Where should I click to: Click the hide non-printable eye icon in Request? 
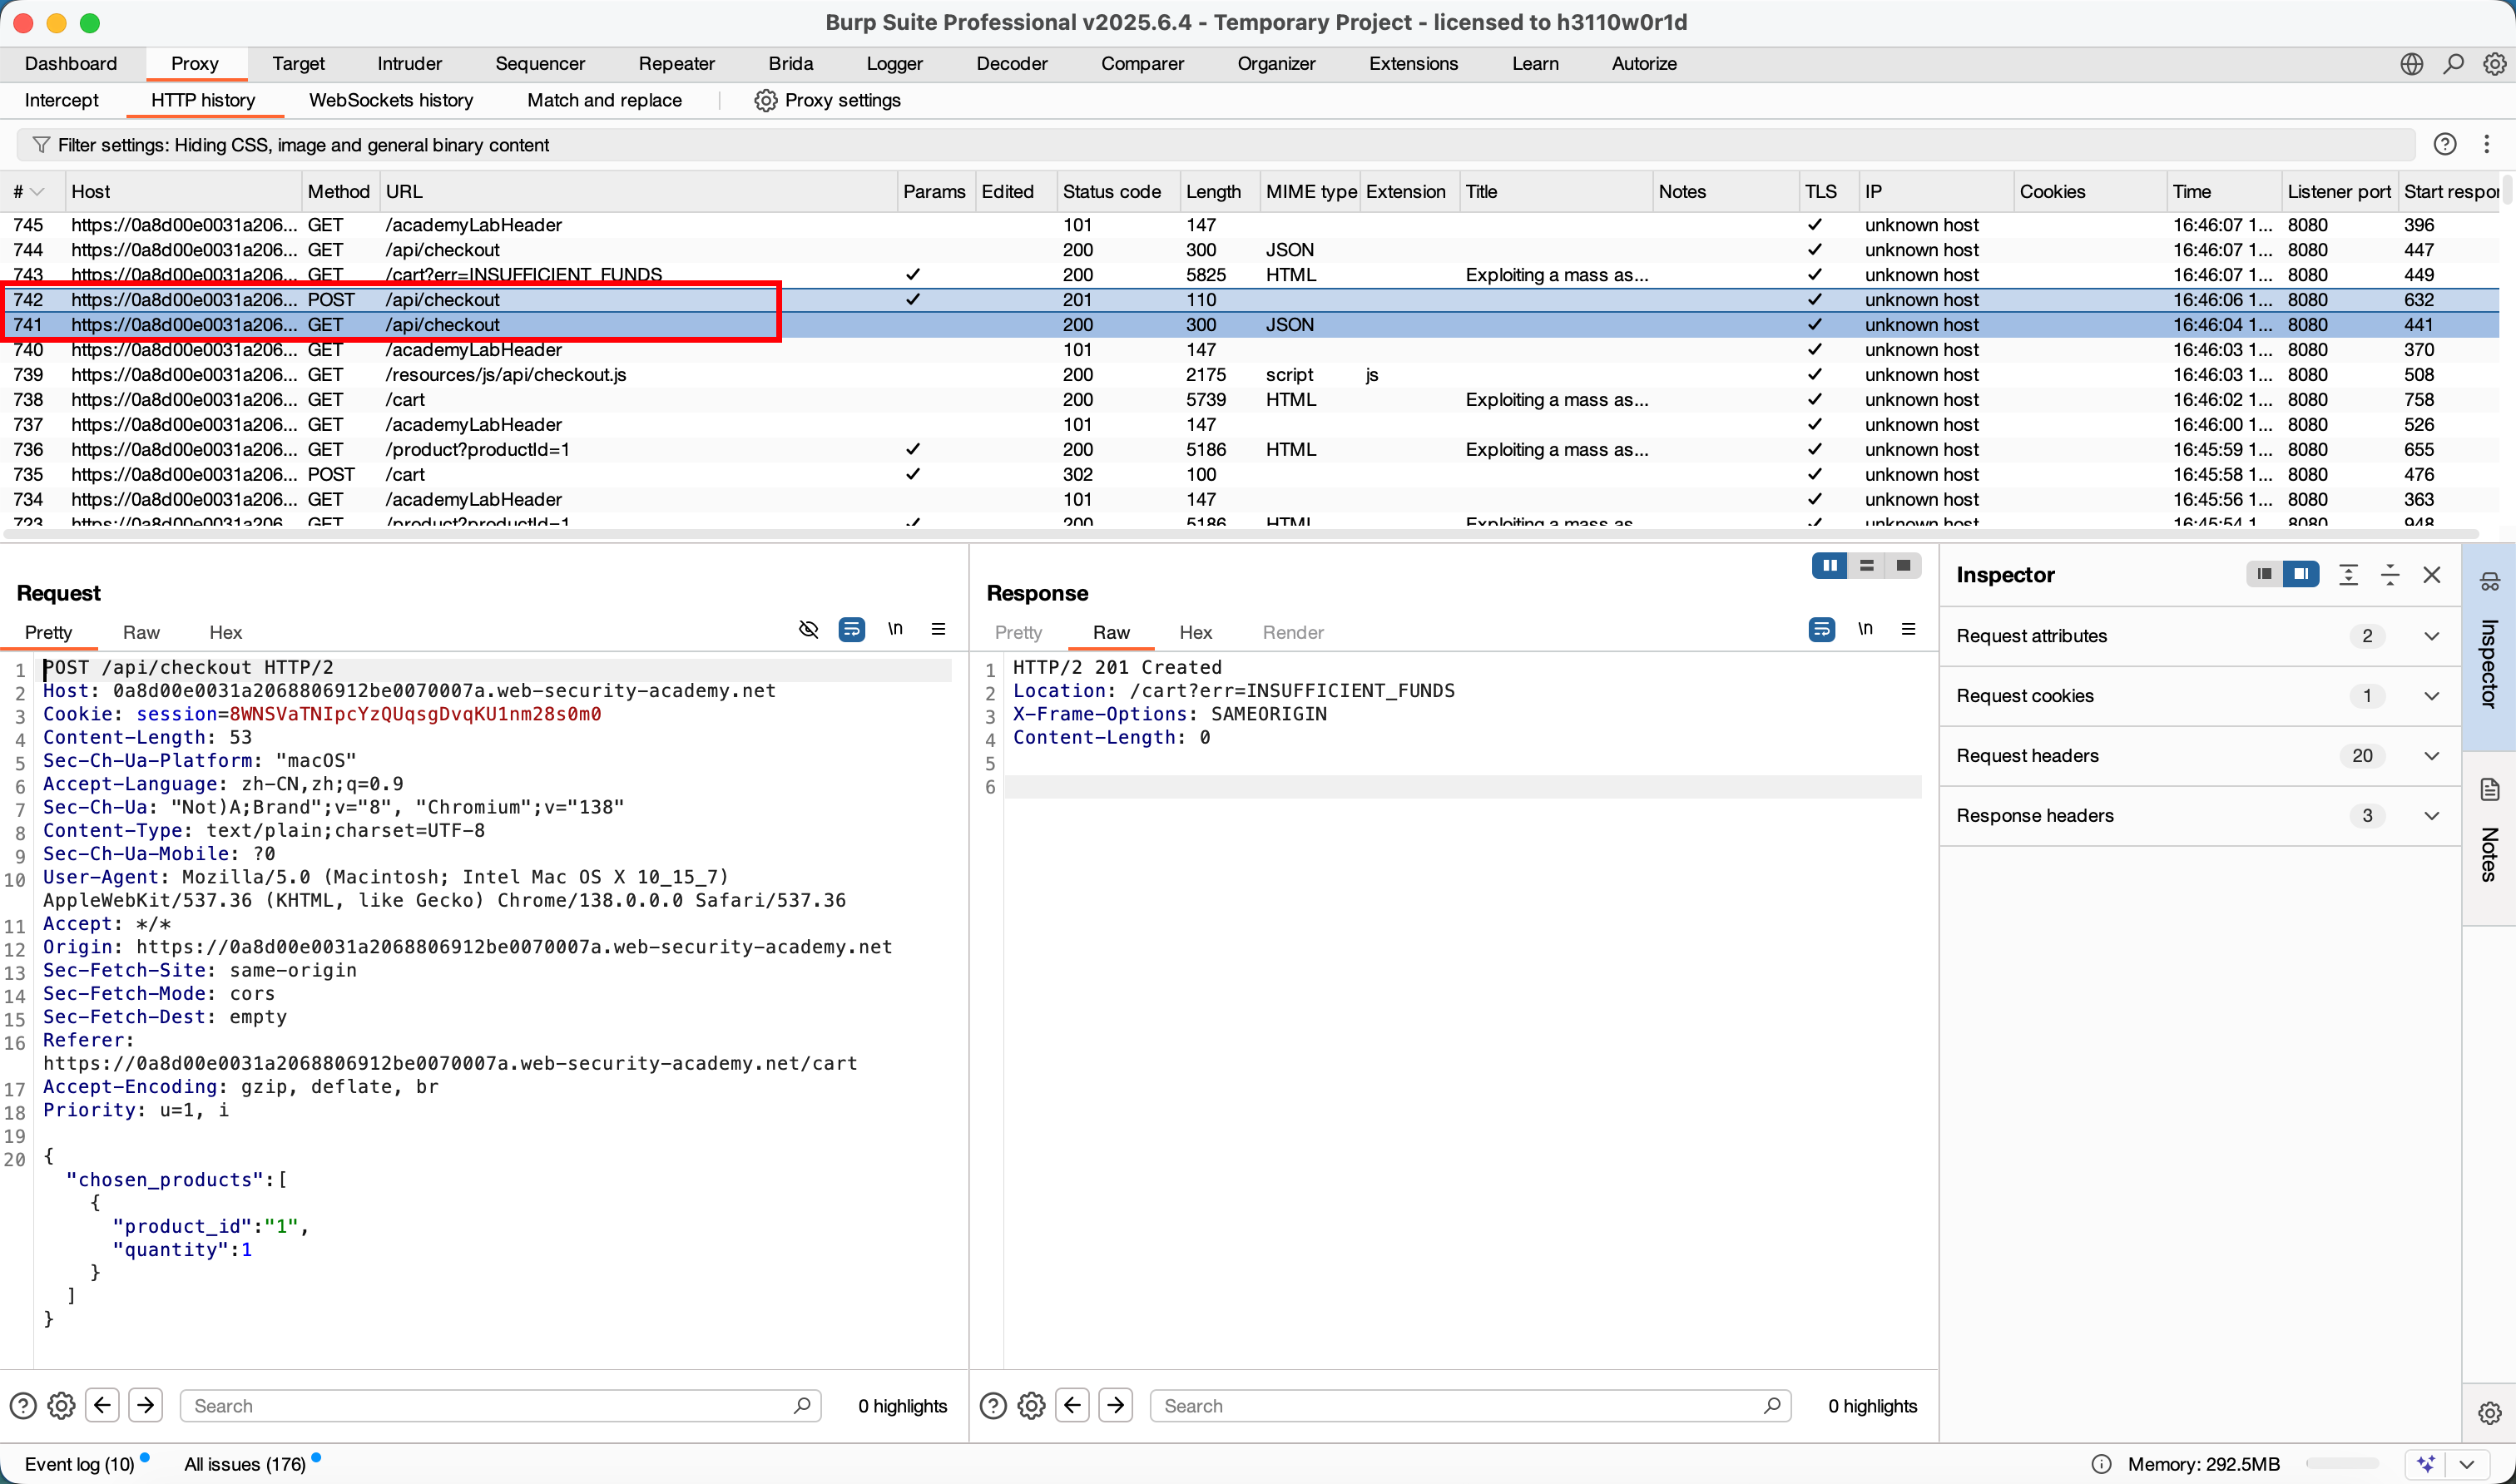(808, 629)
